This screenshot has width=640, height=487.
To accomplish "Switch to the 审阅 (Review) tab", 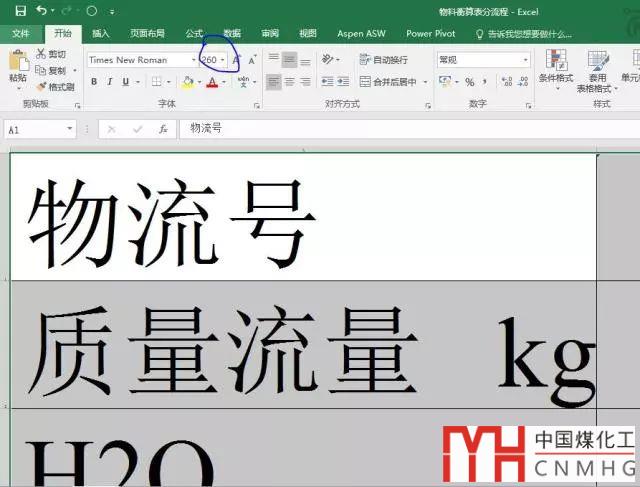I will click(x=270, y=33).
